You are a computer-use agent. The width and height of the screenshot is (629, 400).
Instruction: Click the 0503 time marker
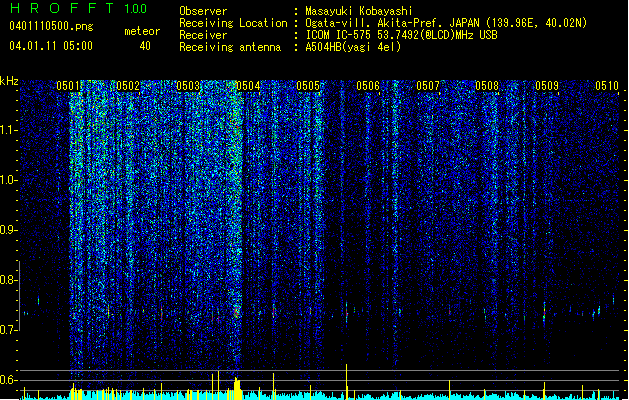[188, 86]
